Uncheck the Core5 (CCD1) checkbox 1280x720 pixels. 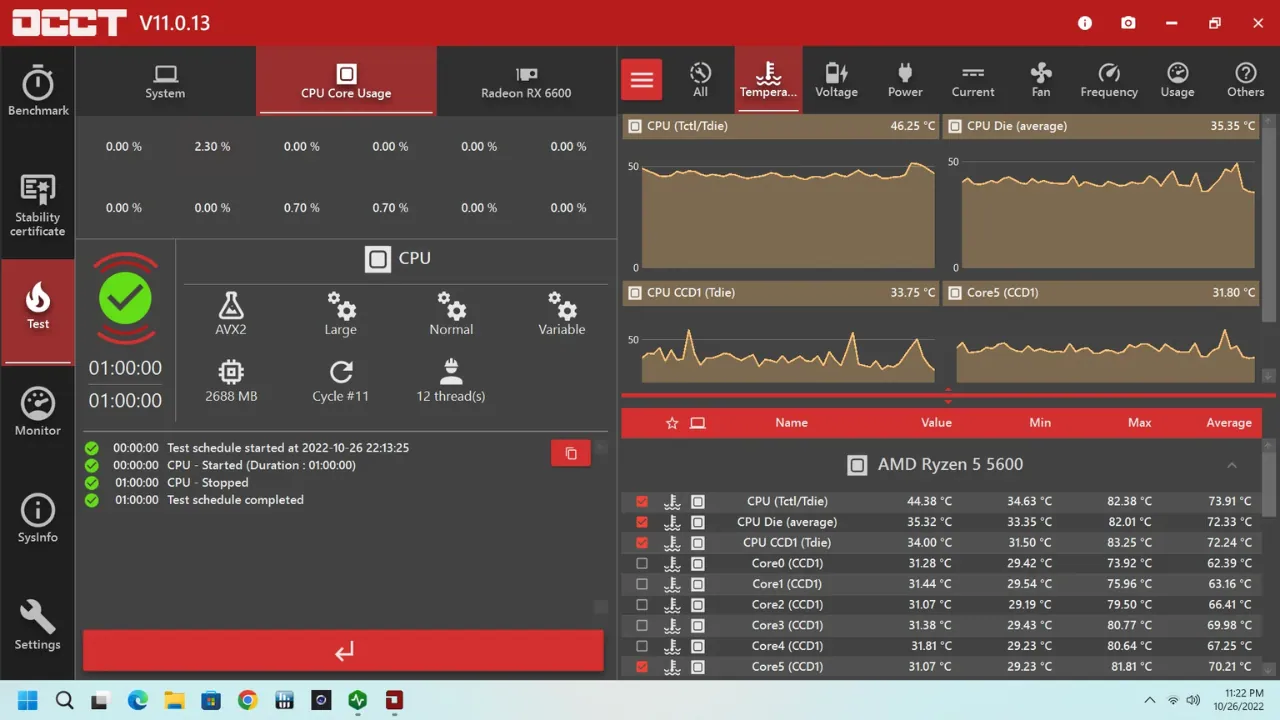tap(642, 667)
